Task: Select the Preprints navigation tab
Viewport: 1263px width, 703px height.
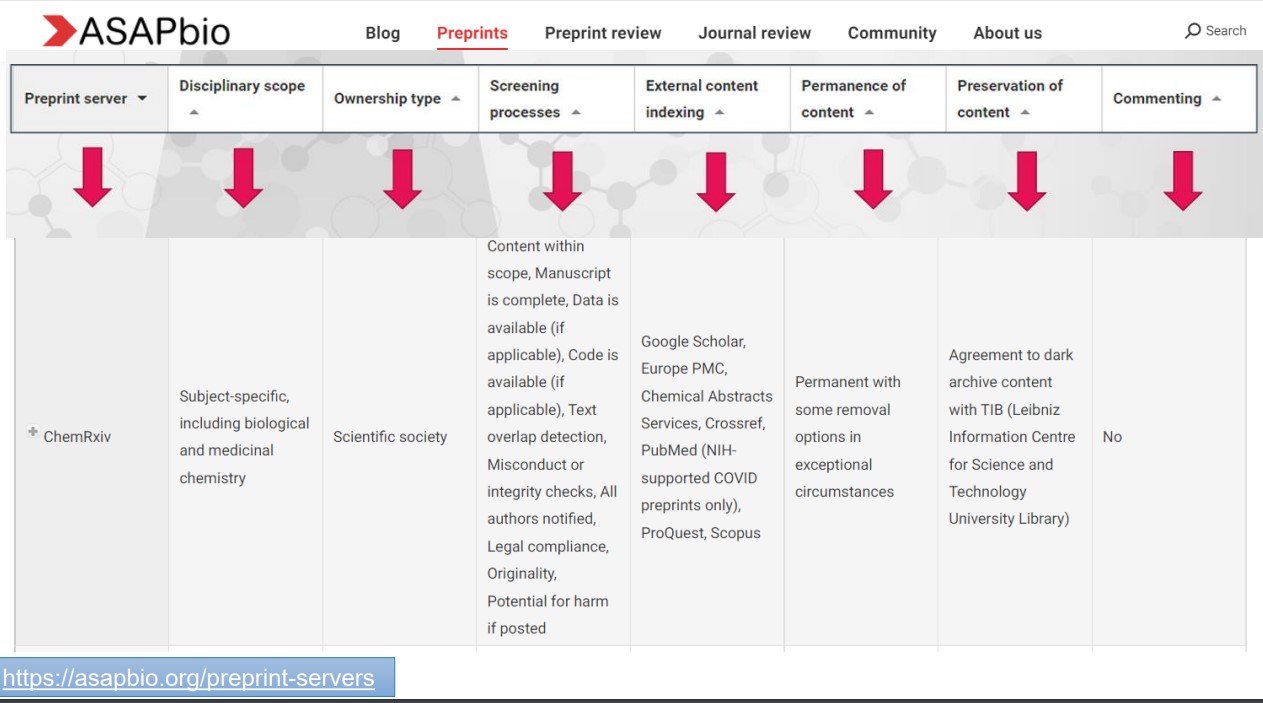Action: (x=472, y=33)
